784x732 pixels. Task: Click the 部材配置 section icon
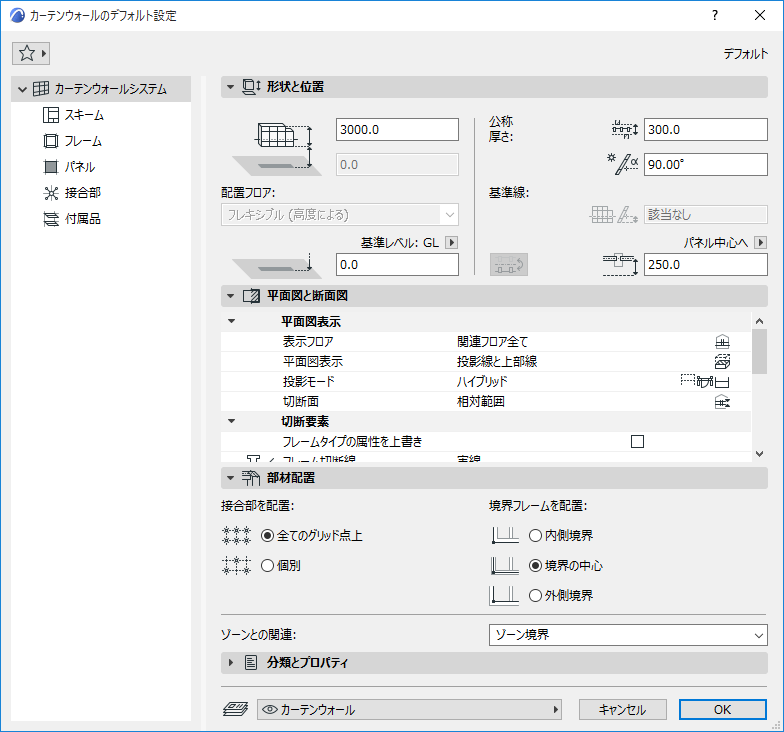point(251,478)
